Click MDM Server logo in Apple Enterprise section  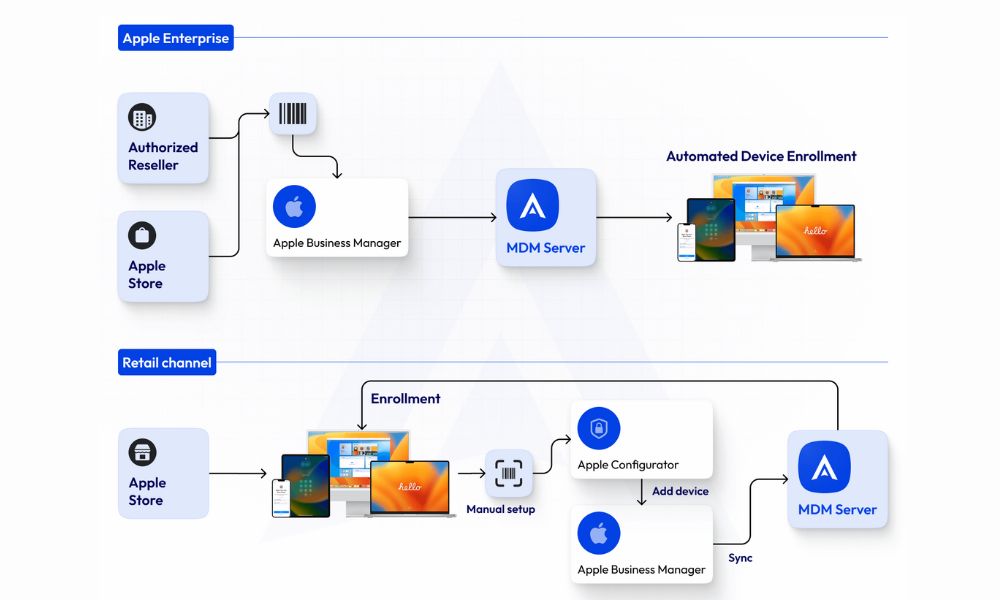click(533, 205)
